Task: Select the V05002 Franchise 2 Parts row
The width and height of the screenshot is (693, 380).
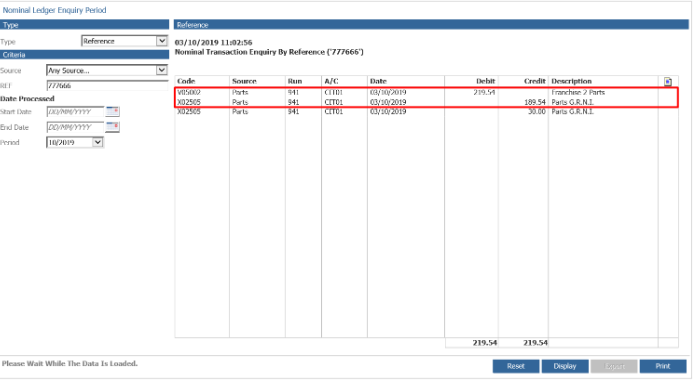Action: coord(426,92)
